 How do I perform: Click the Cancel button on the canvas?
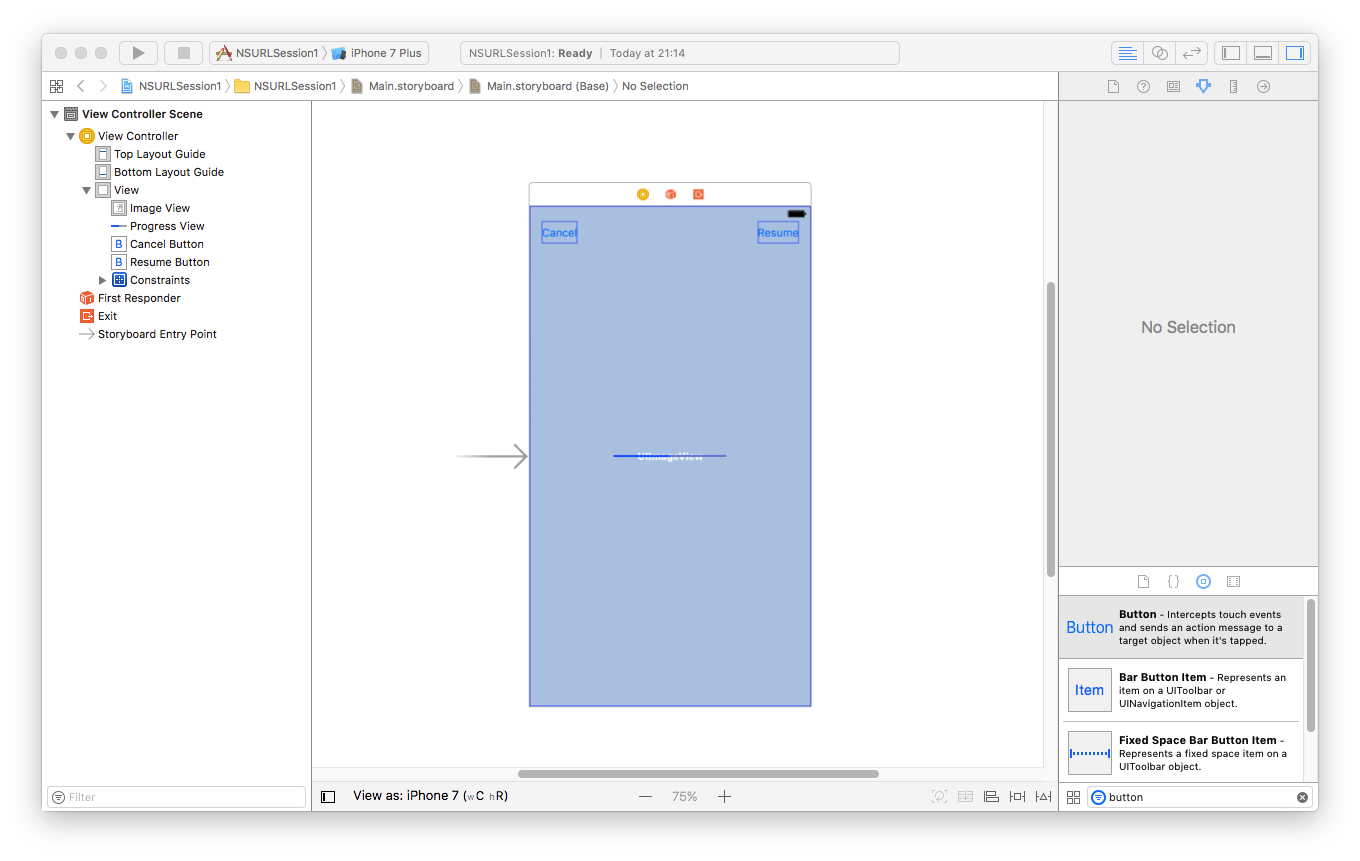tap(559, 232)
